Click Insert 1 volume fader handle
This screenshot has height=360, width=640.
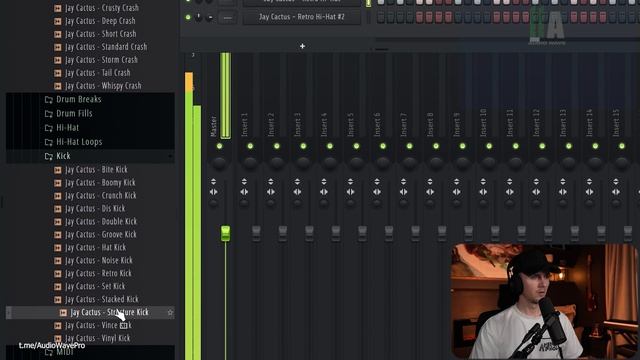[256, 233]
